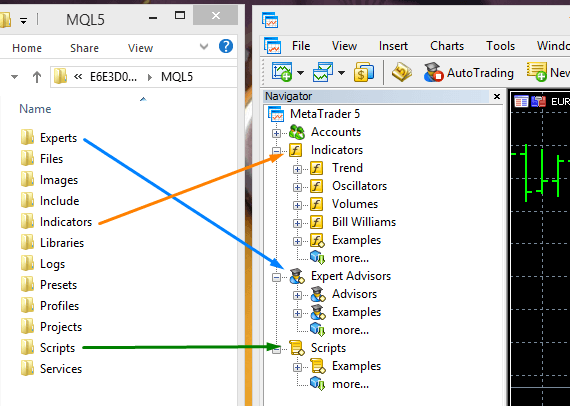Viewport: 570px width, 406px height.
Task: Click the Files folder icon
Action: [27, 159]
